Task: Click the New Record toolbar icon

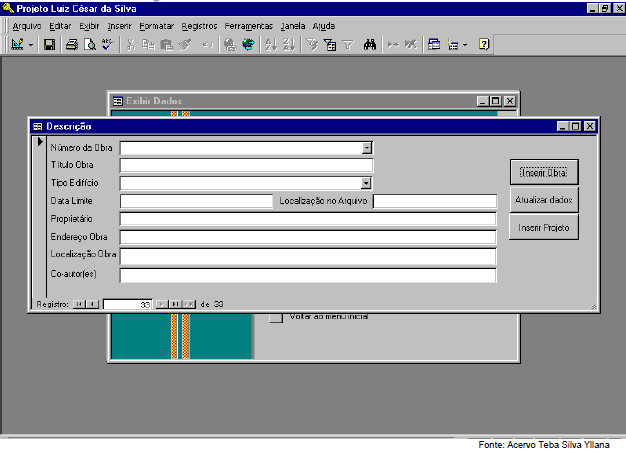Action: coord(393,44)
